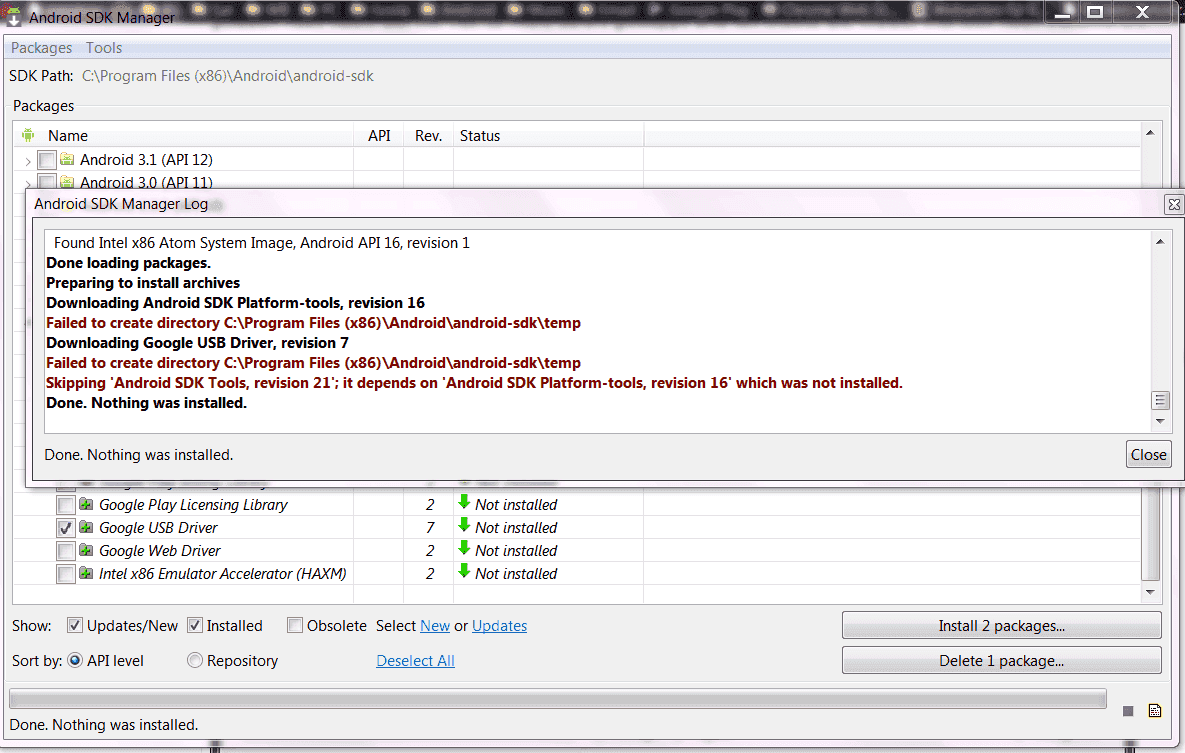This screenshot has height=753, width=1185.
Task: Click the Intel HAXM package icon
Action: [x=86, y=573]
